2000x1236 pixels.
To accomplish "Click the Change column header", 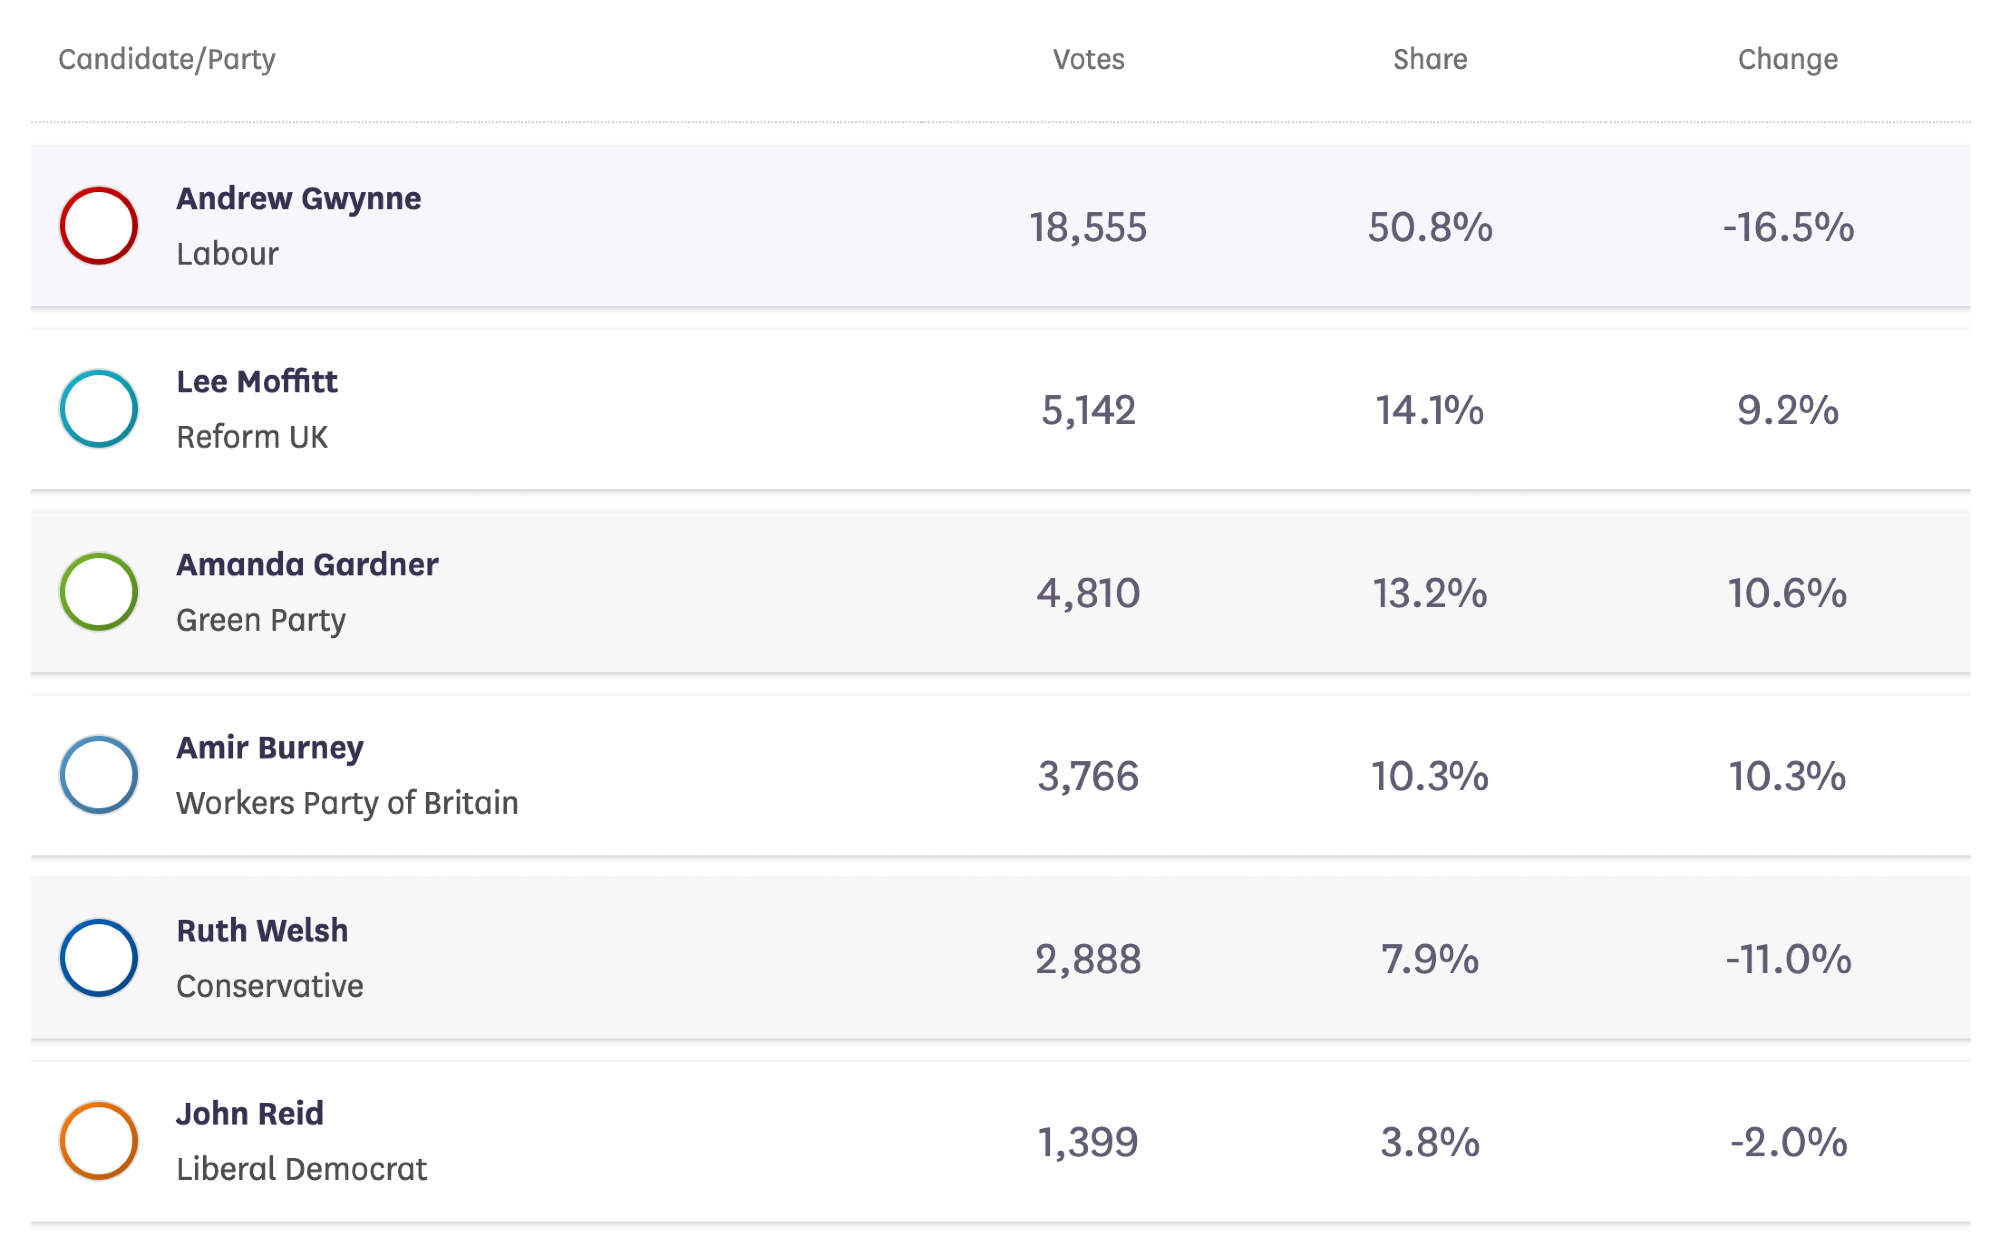I will (x=1787, y=60).
